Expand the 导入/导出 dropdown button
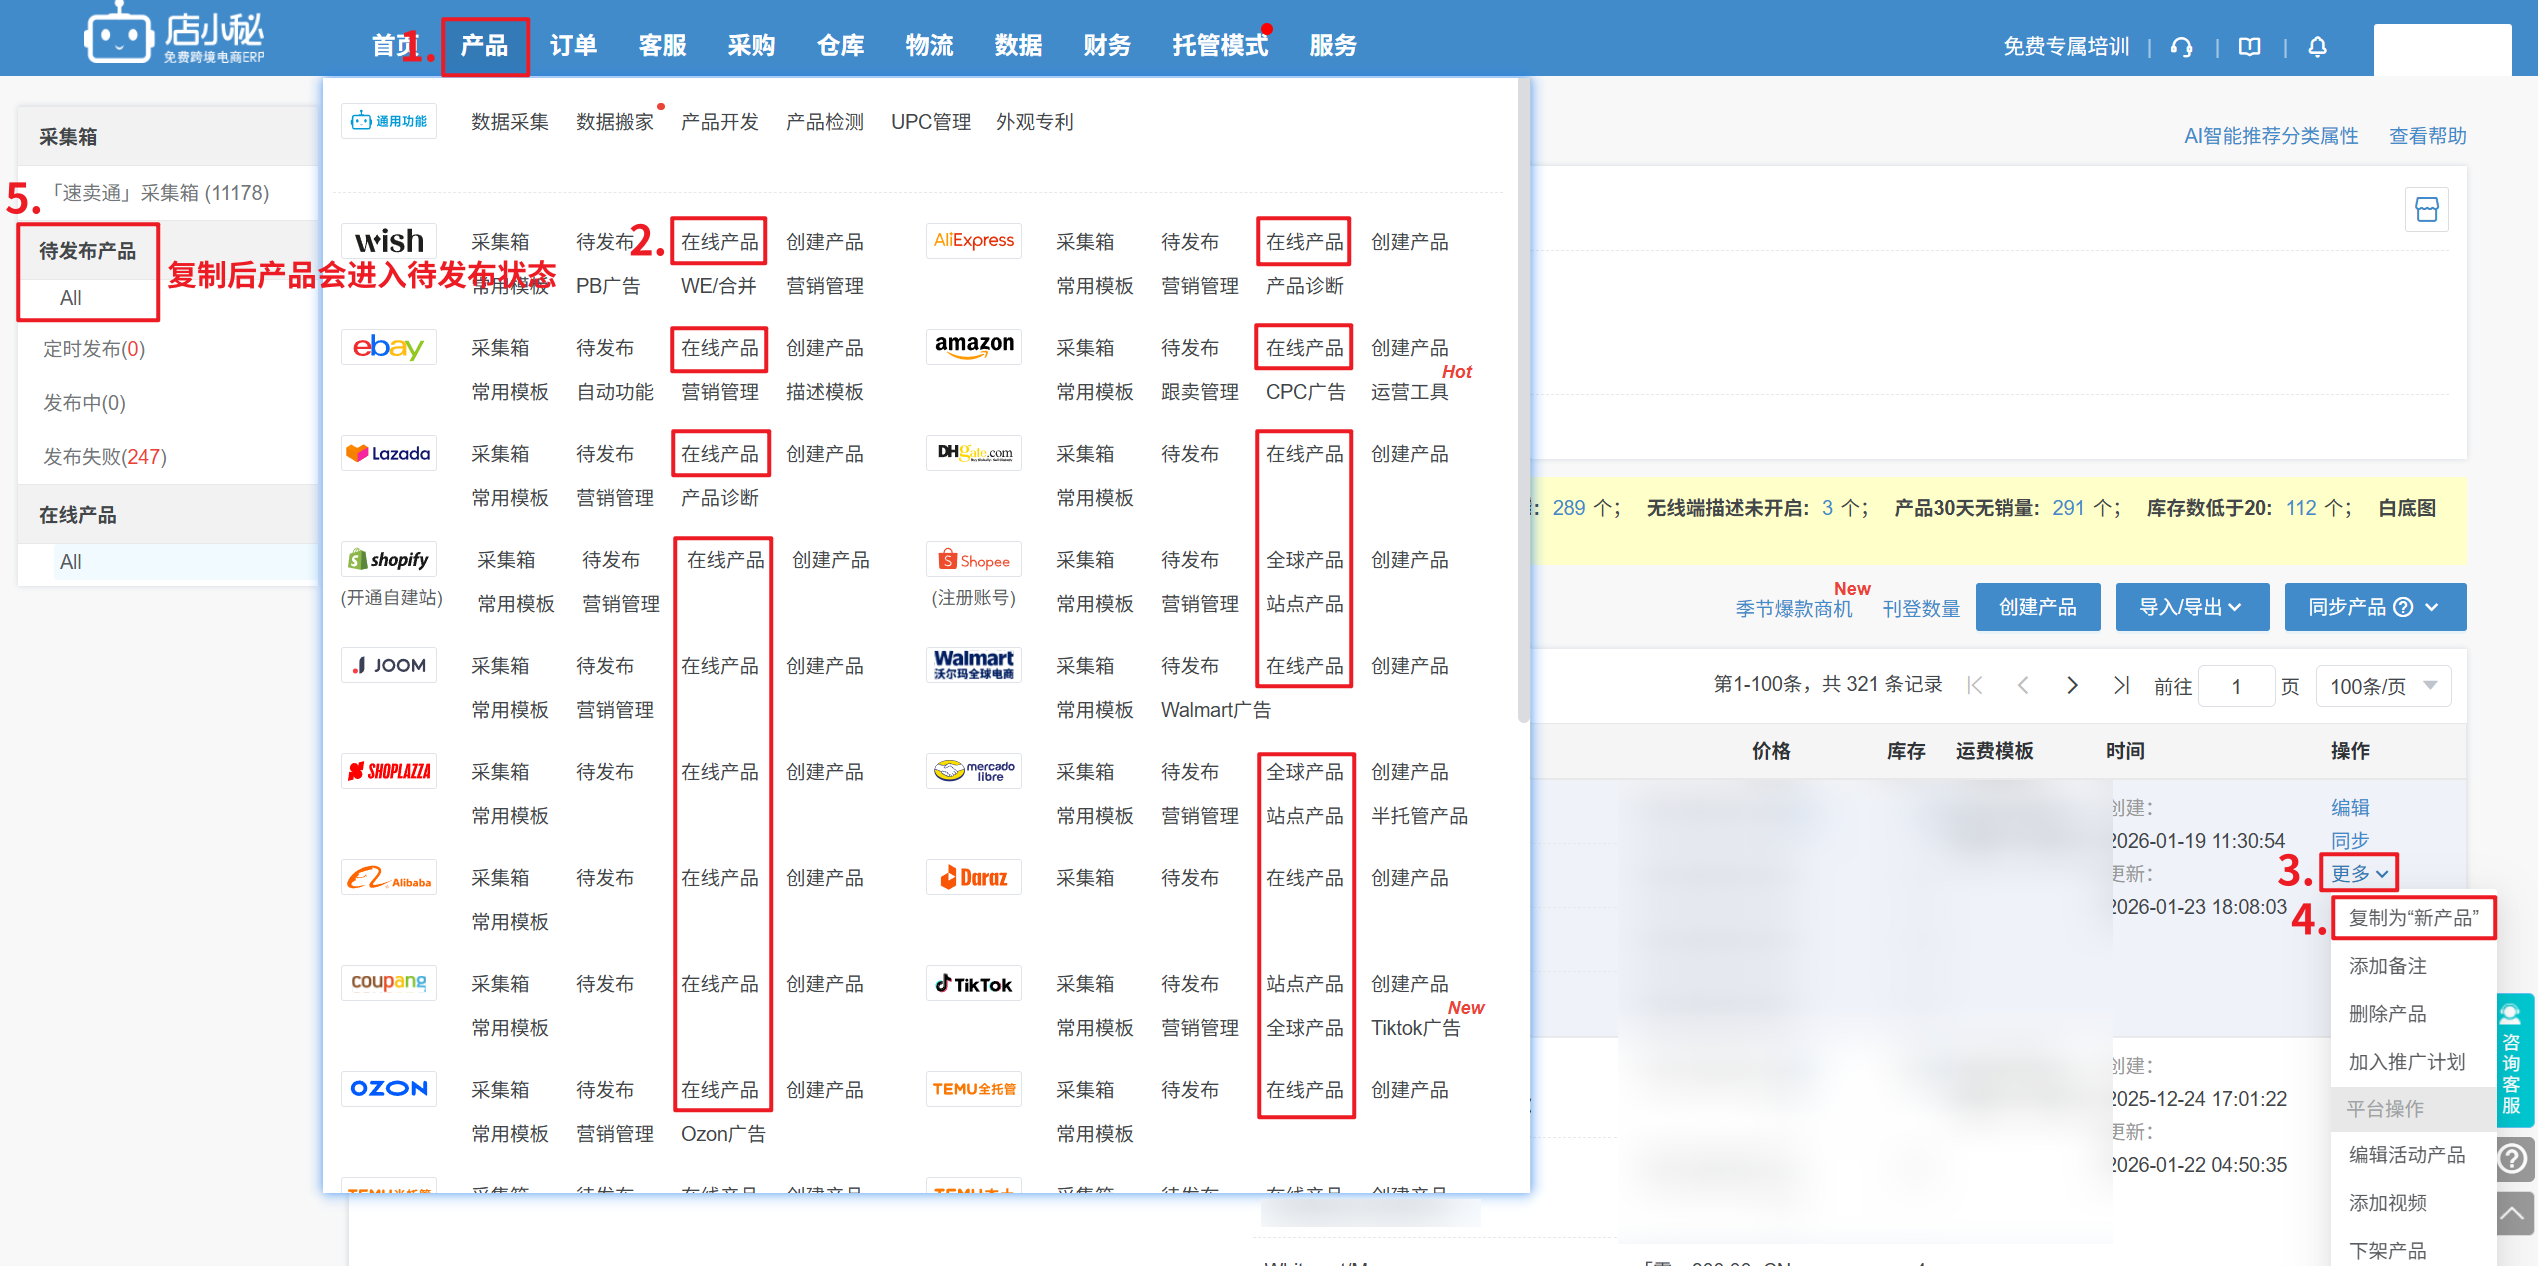 point(2191,607)
